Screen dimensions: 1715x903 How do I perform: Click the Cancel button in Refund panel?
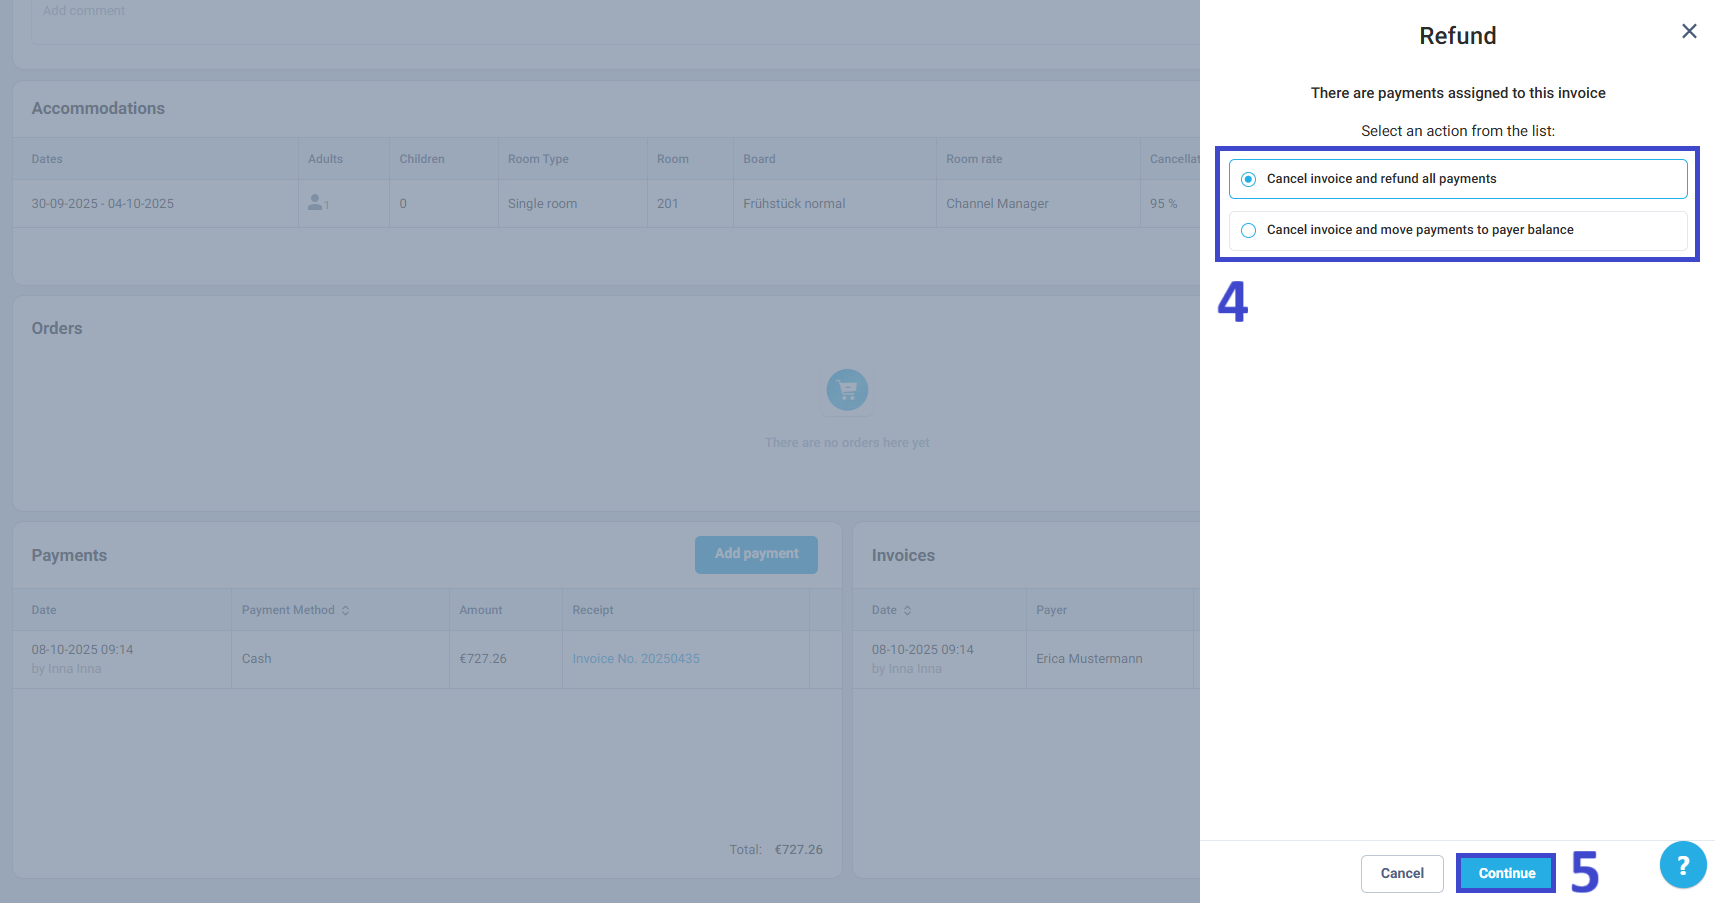[x=1402, y=873]
